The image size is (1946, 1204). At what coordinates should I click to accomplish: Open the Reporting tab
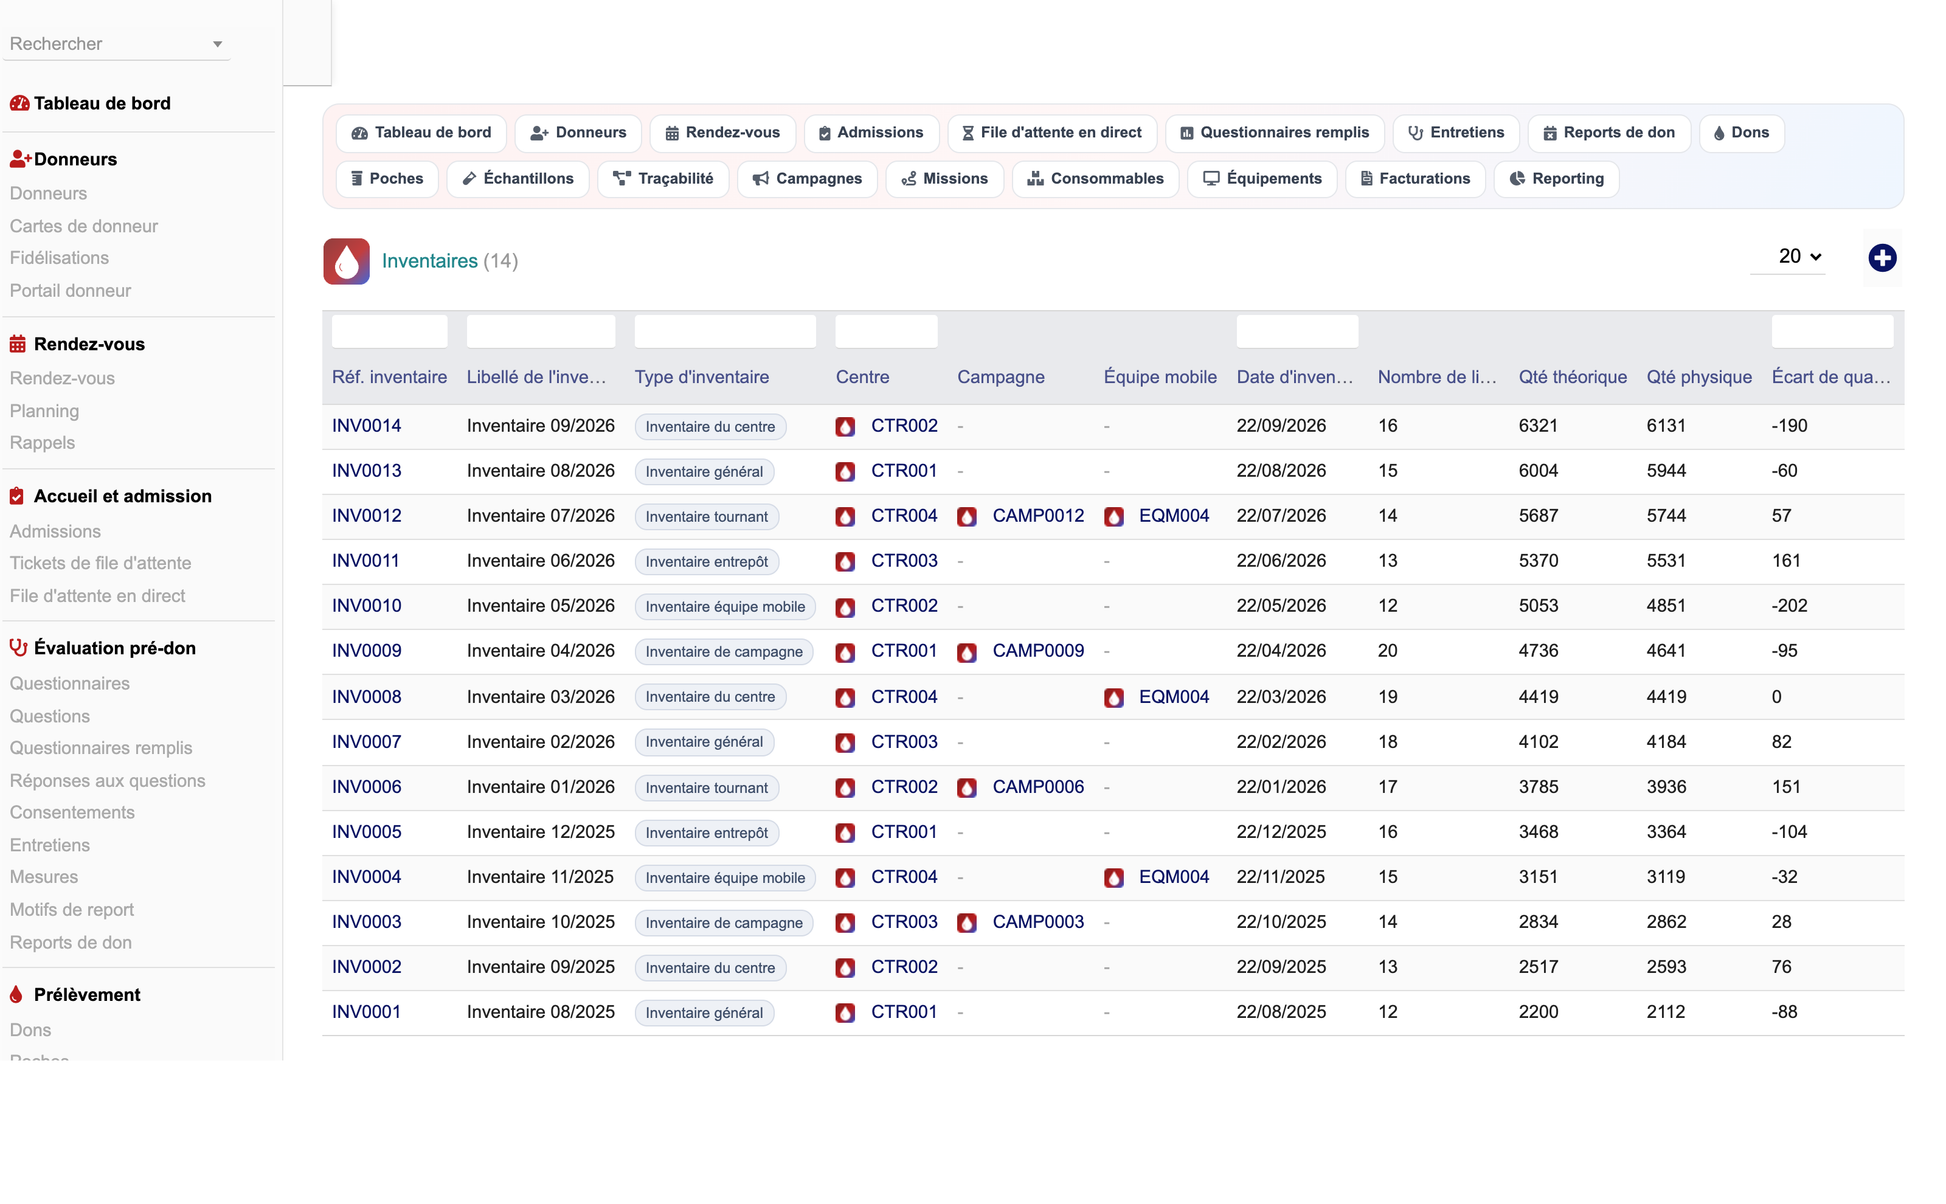[x=1556, y=179]
